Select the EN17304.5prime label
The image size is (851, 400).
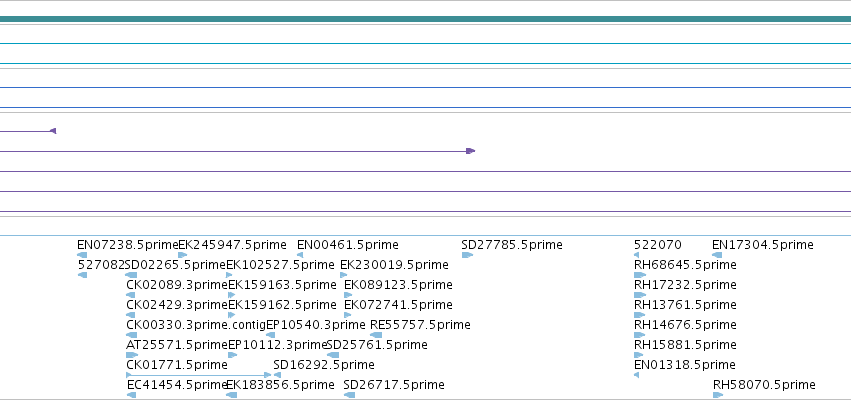(x=763, y=245)
